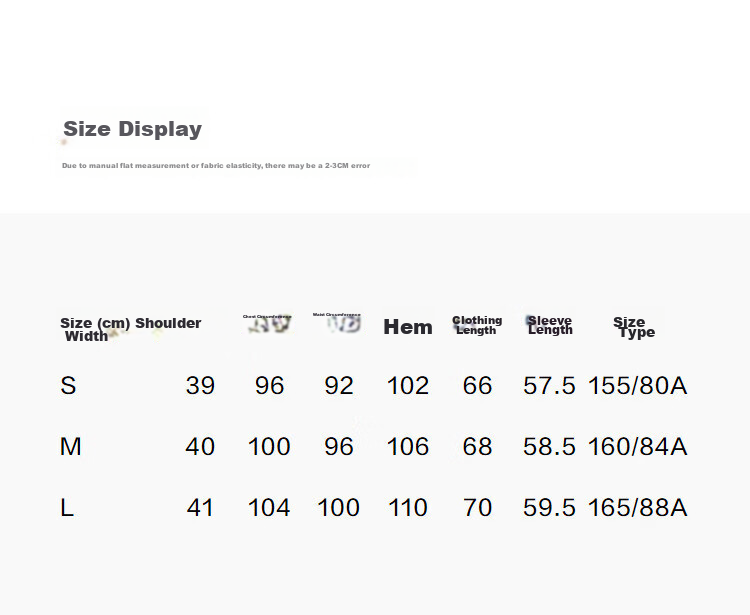Select the 'Size Type' column header
This screenshot has height=615, width=750.
tap(634, 327)
